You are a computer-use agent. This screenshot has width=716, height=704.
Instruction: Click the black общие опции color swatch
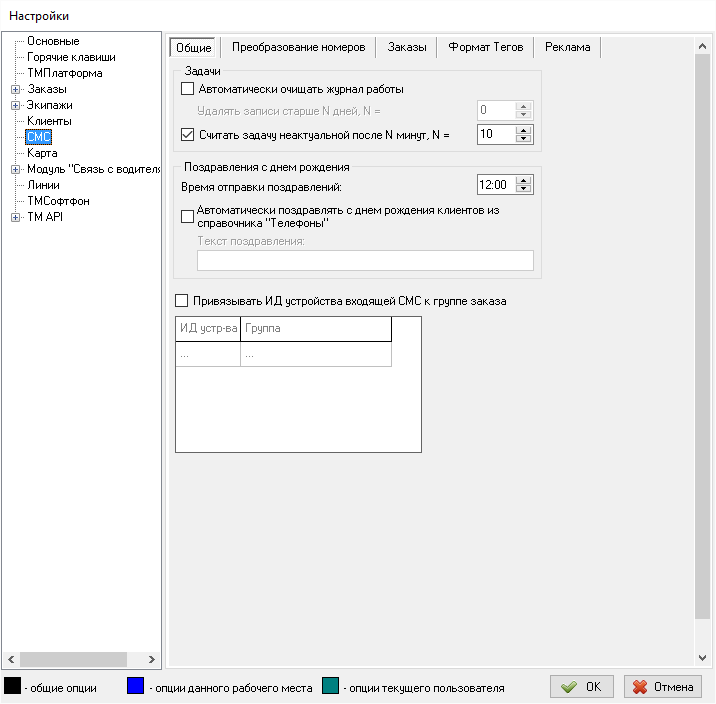[13, 686]
